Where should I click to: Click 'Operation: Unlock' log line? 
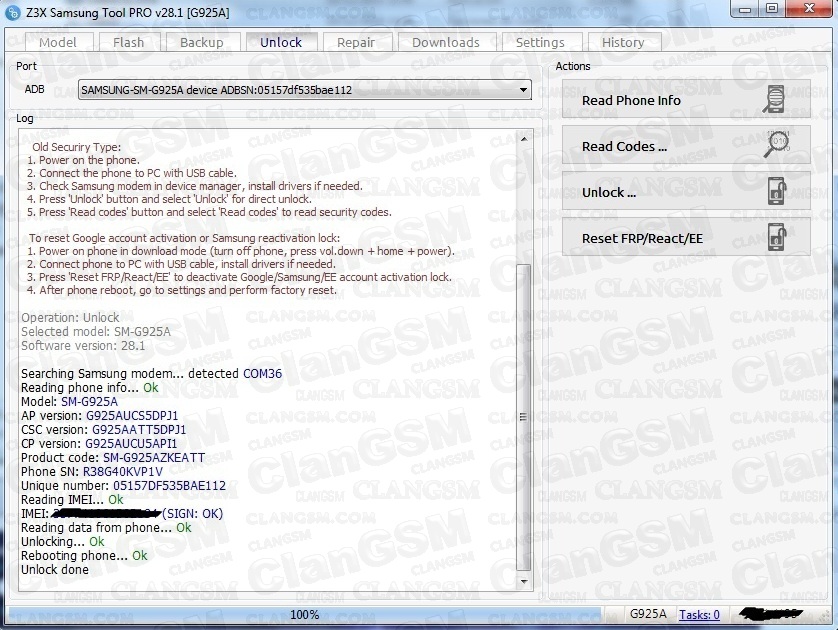[70, 317]
